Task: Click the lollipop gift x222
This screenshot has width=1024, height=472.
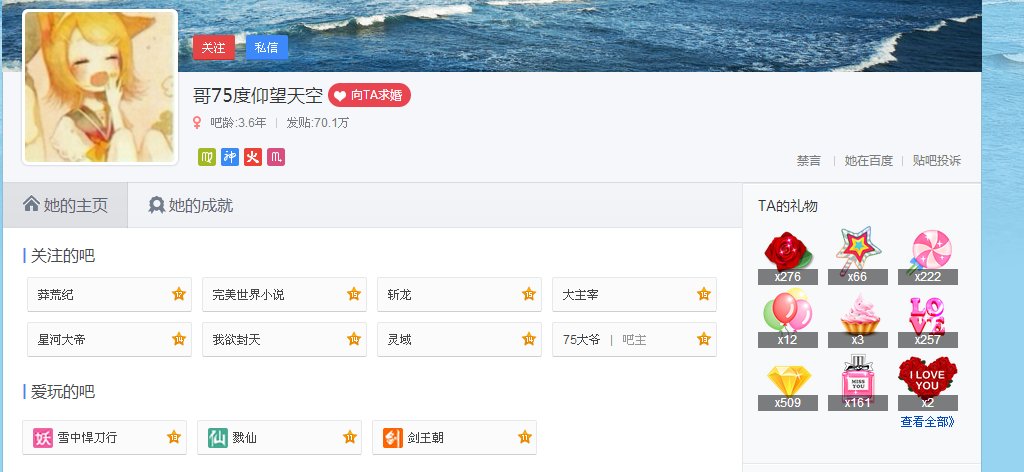Action: tap(928, 257)
